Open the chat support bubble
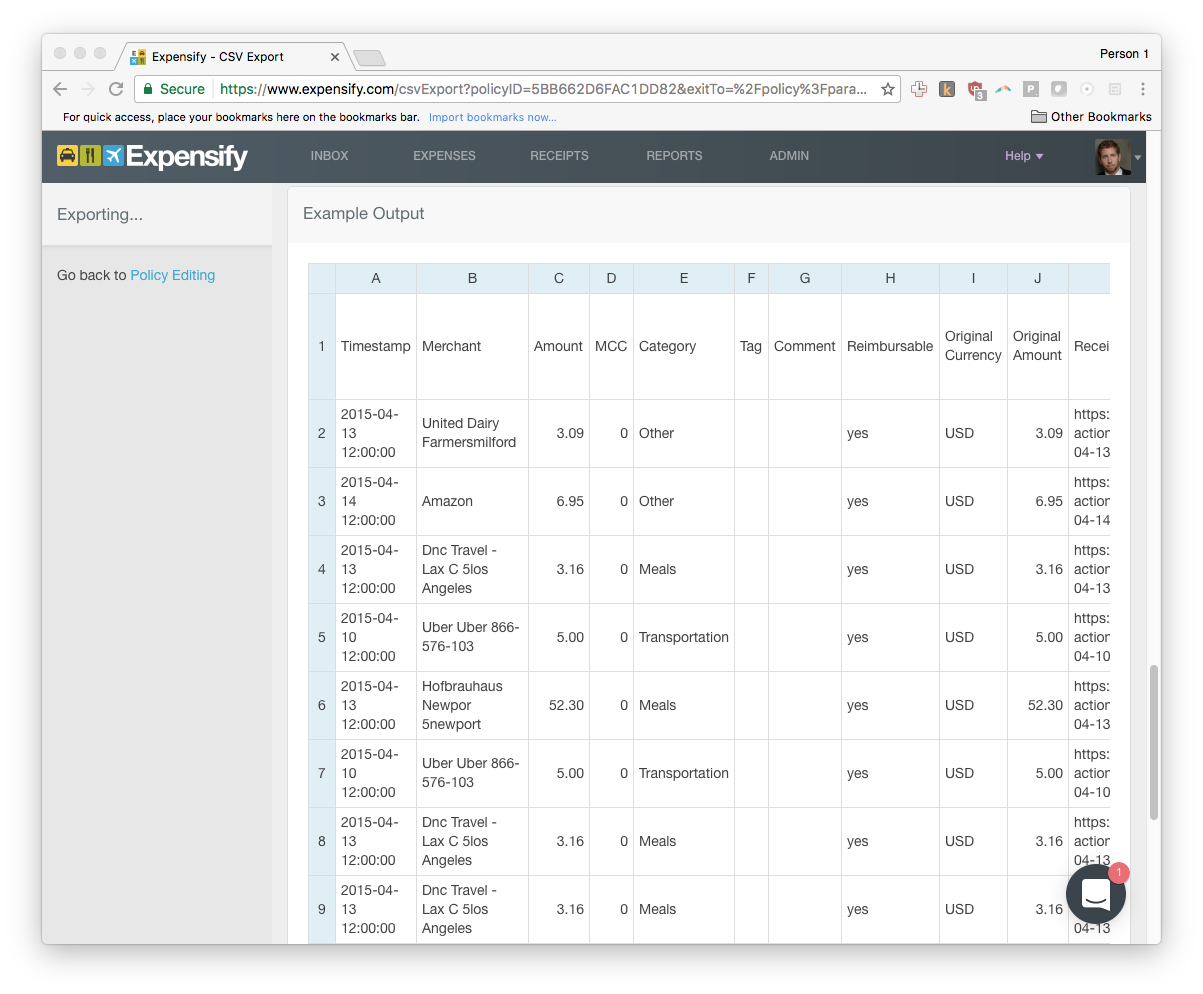This screenshot has width=1203, height=994. click(x=1095, y=894)
